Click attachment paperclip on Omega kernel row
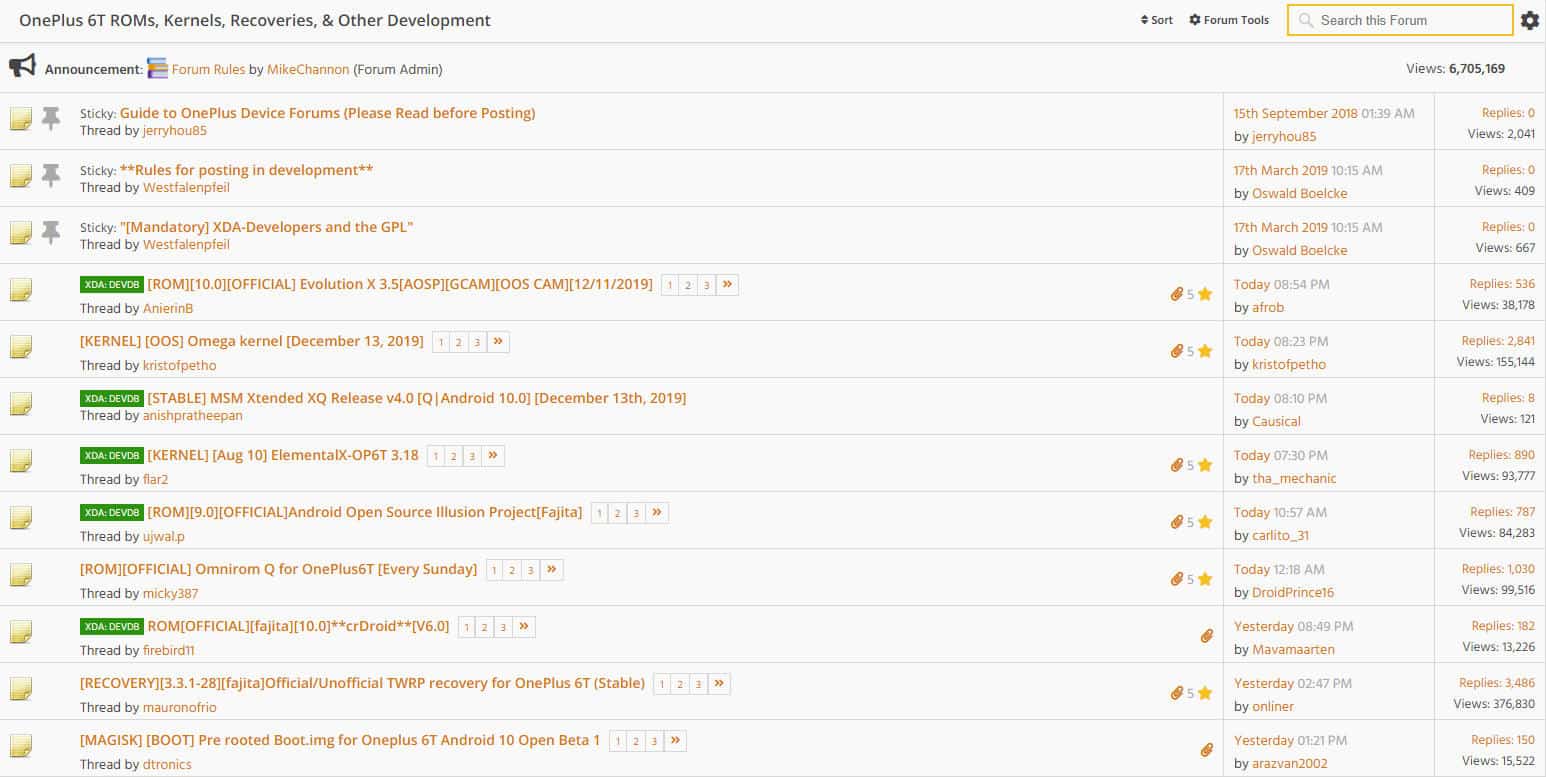Viewport: 1546px width, 777px height. pyautogui.click(x=1177, y=351)
